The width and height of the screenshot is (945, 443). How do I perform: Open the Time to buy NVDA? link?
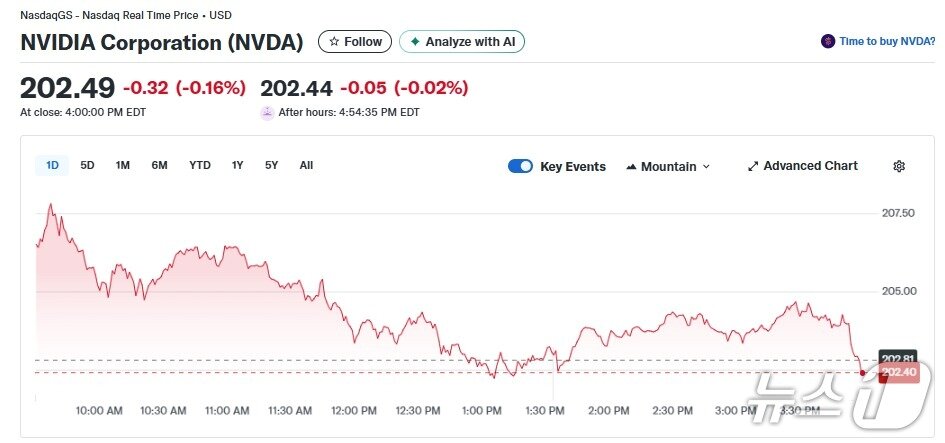click(887, 42)
